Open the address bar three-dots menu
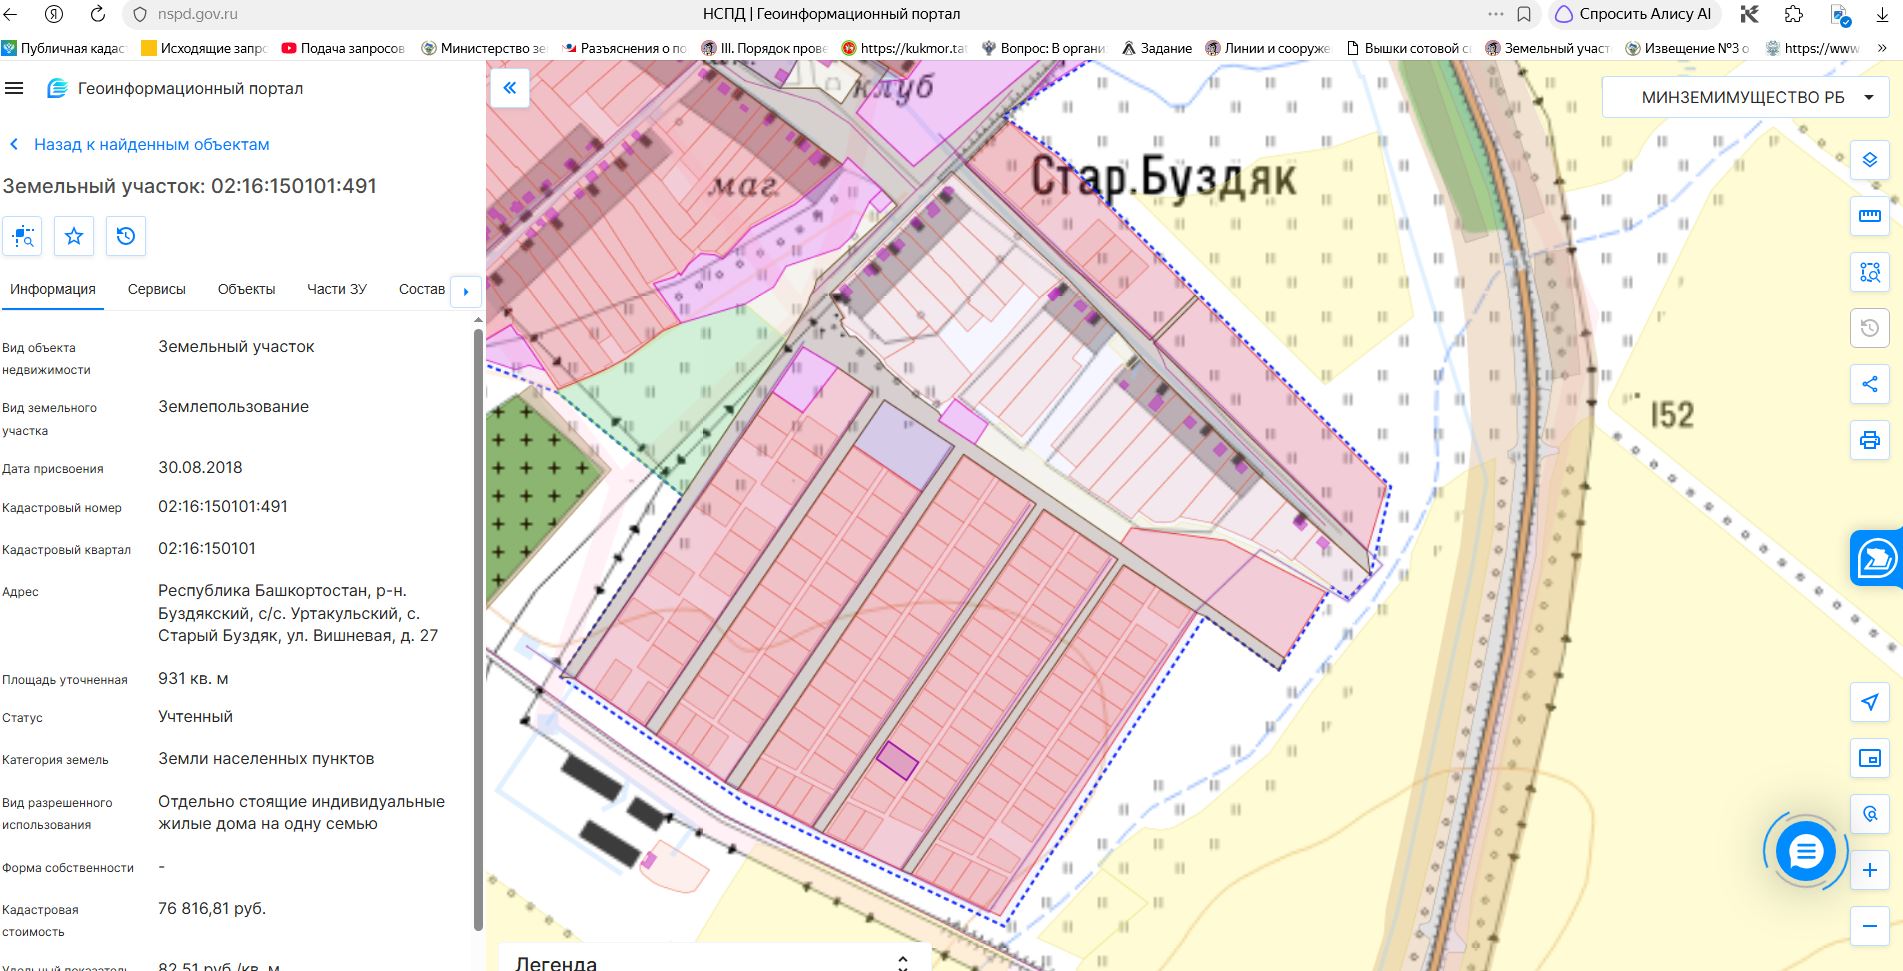 click(x=1496, y=14)
